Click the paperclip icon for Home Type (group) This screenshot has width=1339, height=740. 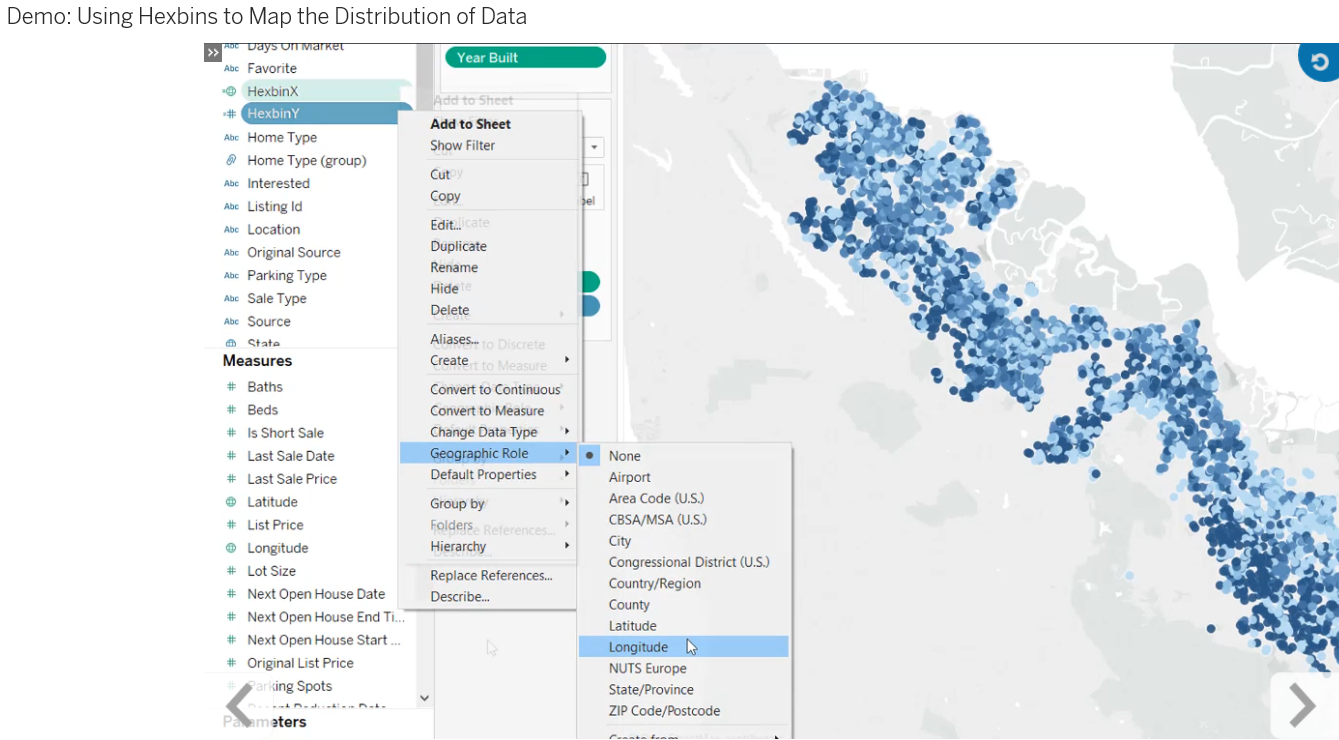(230, 160)
